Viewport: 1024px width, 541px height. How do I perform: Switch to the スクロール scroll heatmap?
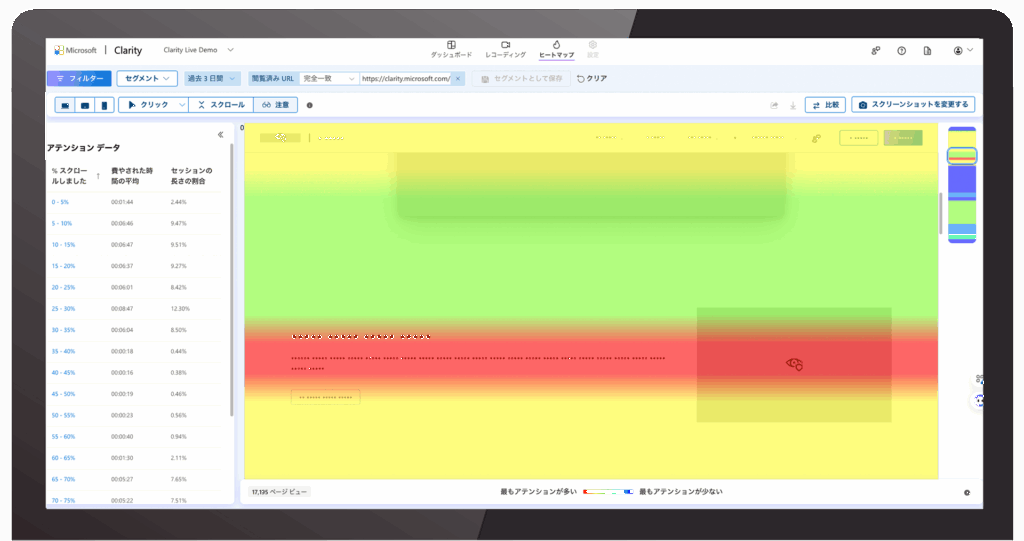click(221, 105)
